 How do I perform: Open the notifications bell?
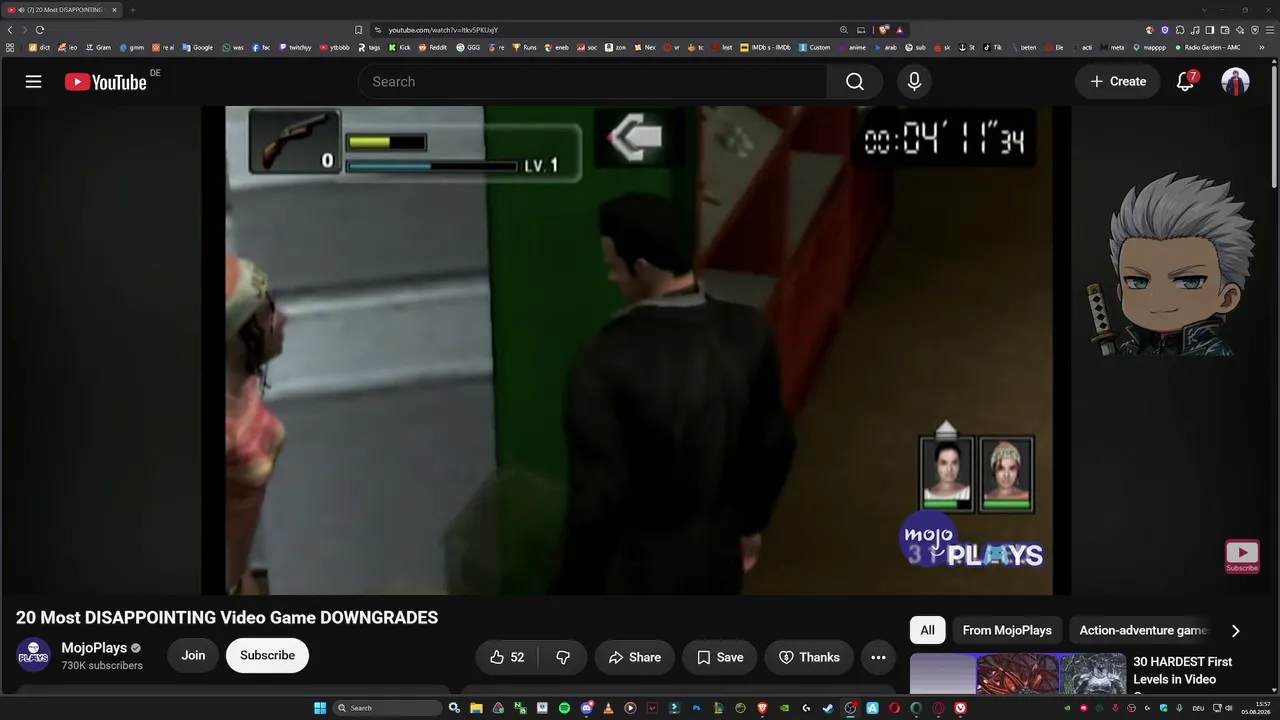coord(1185,82)
